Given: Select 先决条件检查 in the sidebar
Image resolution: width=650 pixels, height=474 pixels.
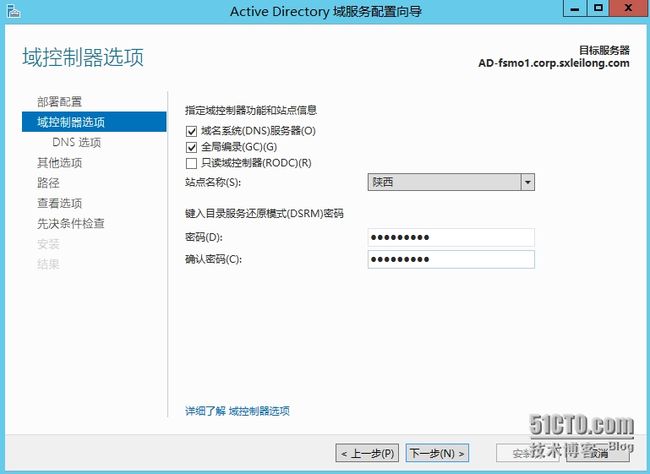Looking at the screenshot, I should [70, 224].
